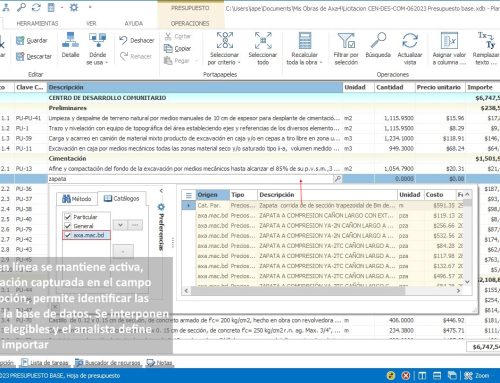Select result row with cost $532.56
500x383 pixels.
coord(323,236)
